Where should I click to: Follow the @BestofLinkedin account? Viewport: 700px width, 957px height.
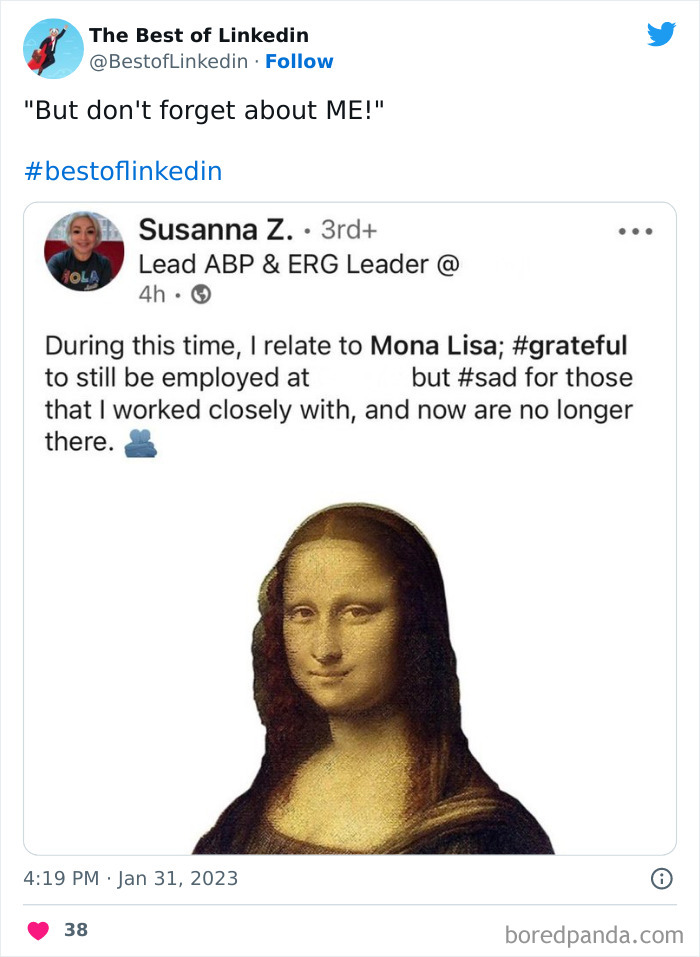299,62
